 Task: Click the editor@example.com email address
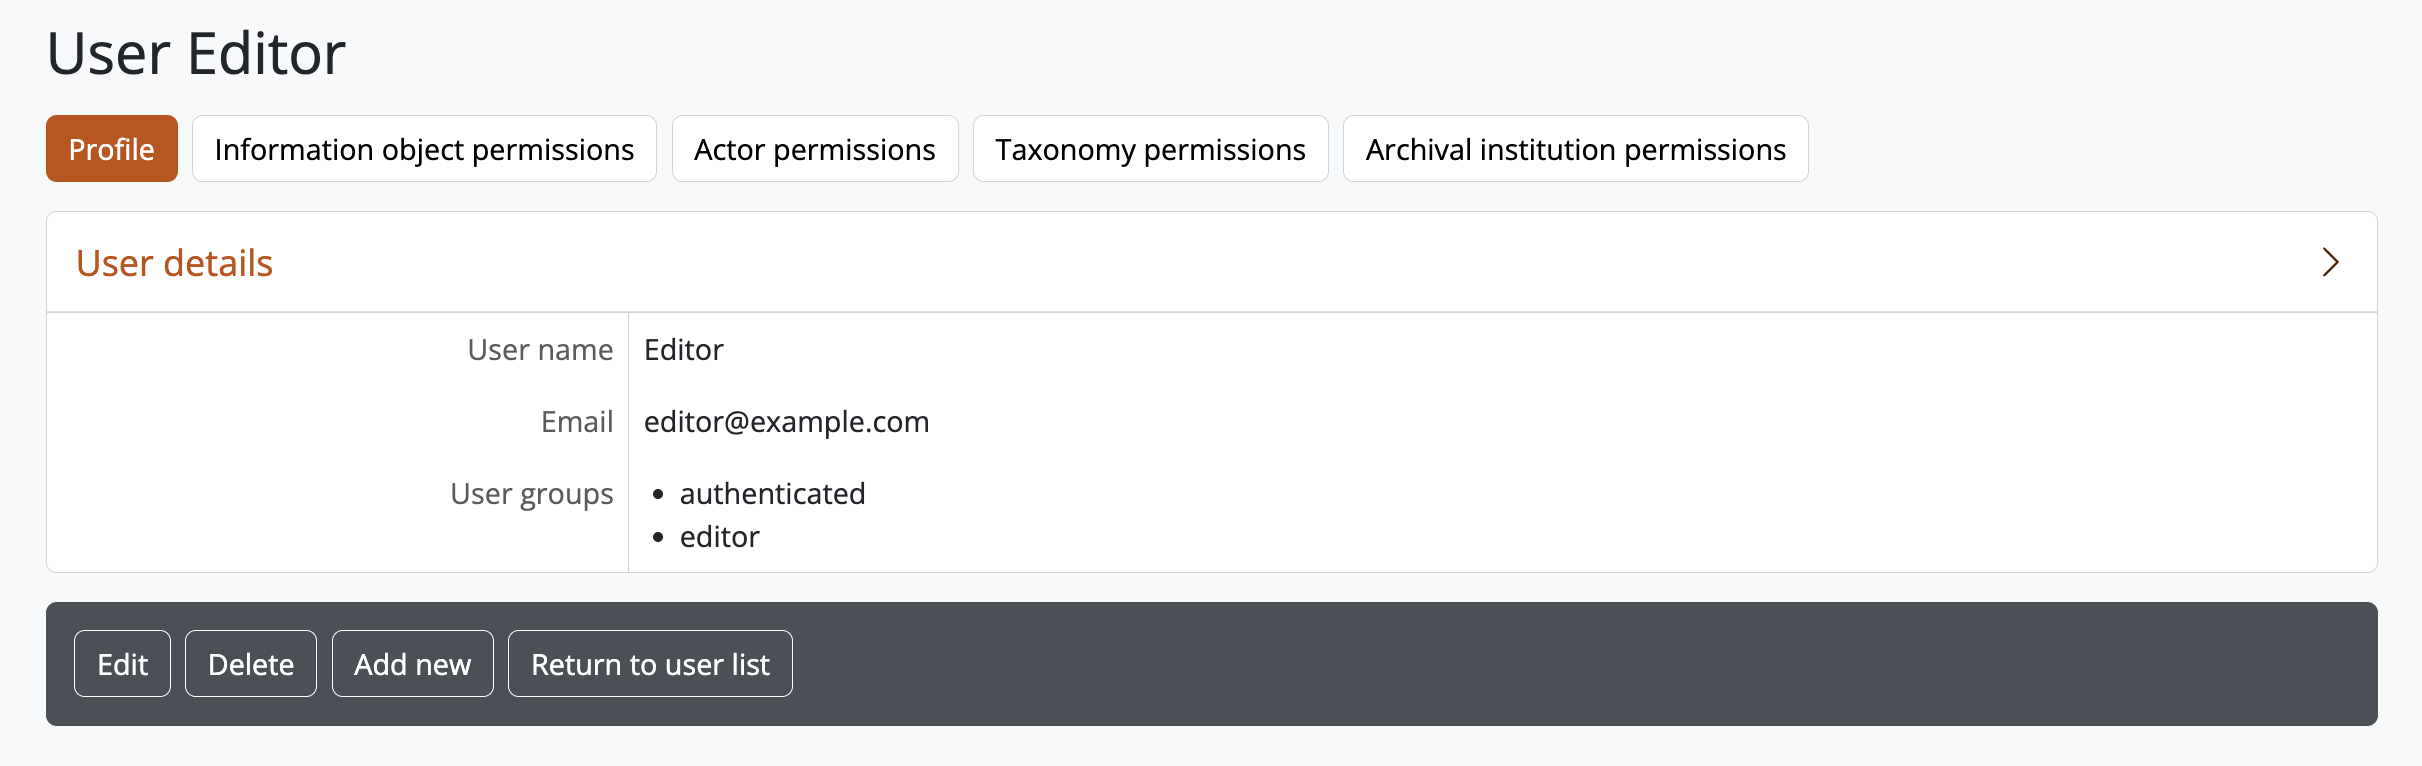pos(786,422)
